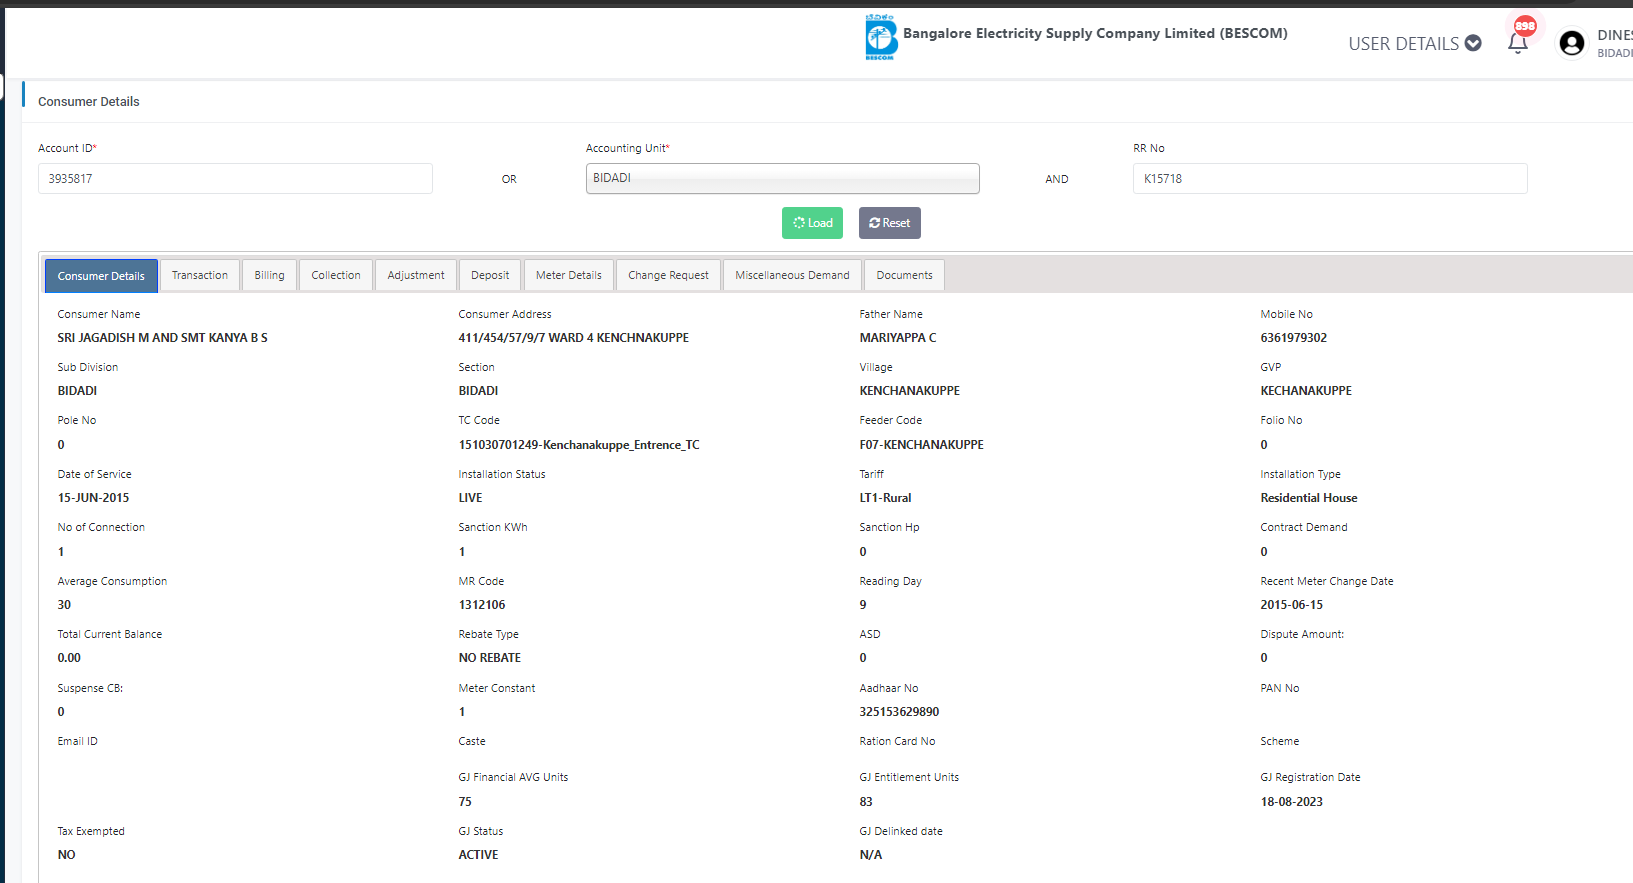Viewport: 1633px width, 883px height.
Task: Select GJ Status value ACTIVE
Action: point(478,855)
